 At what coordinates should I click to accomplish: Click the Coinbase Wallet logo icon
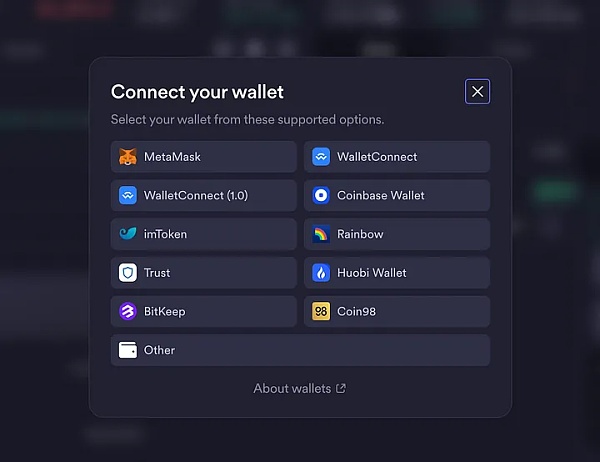[321, 196]
